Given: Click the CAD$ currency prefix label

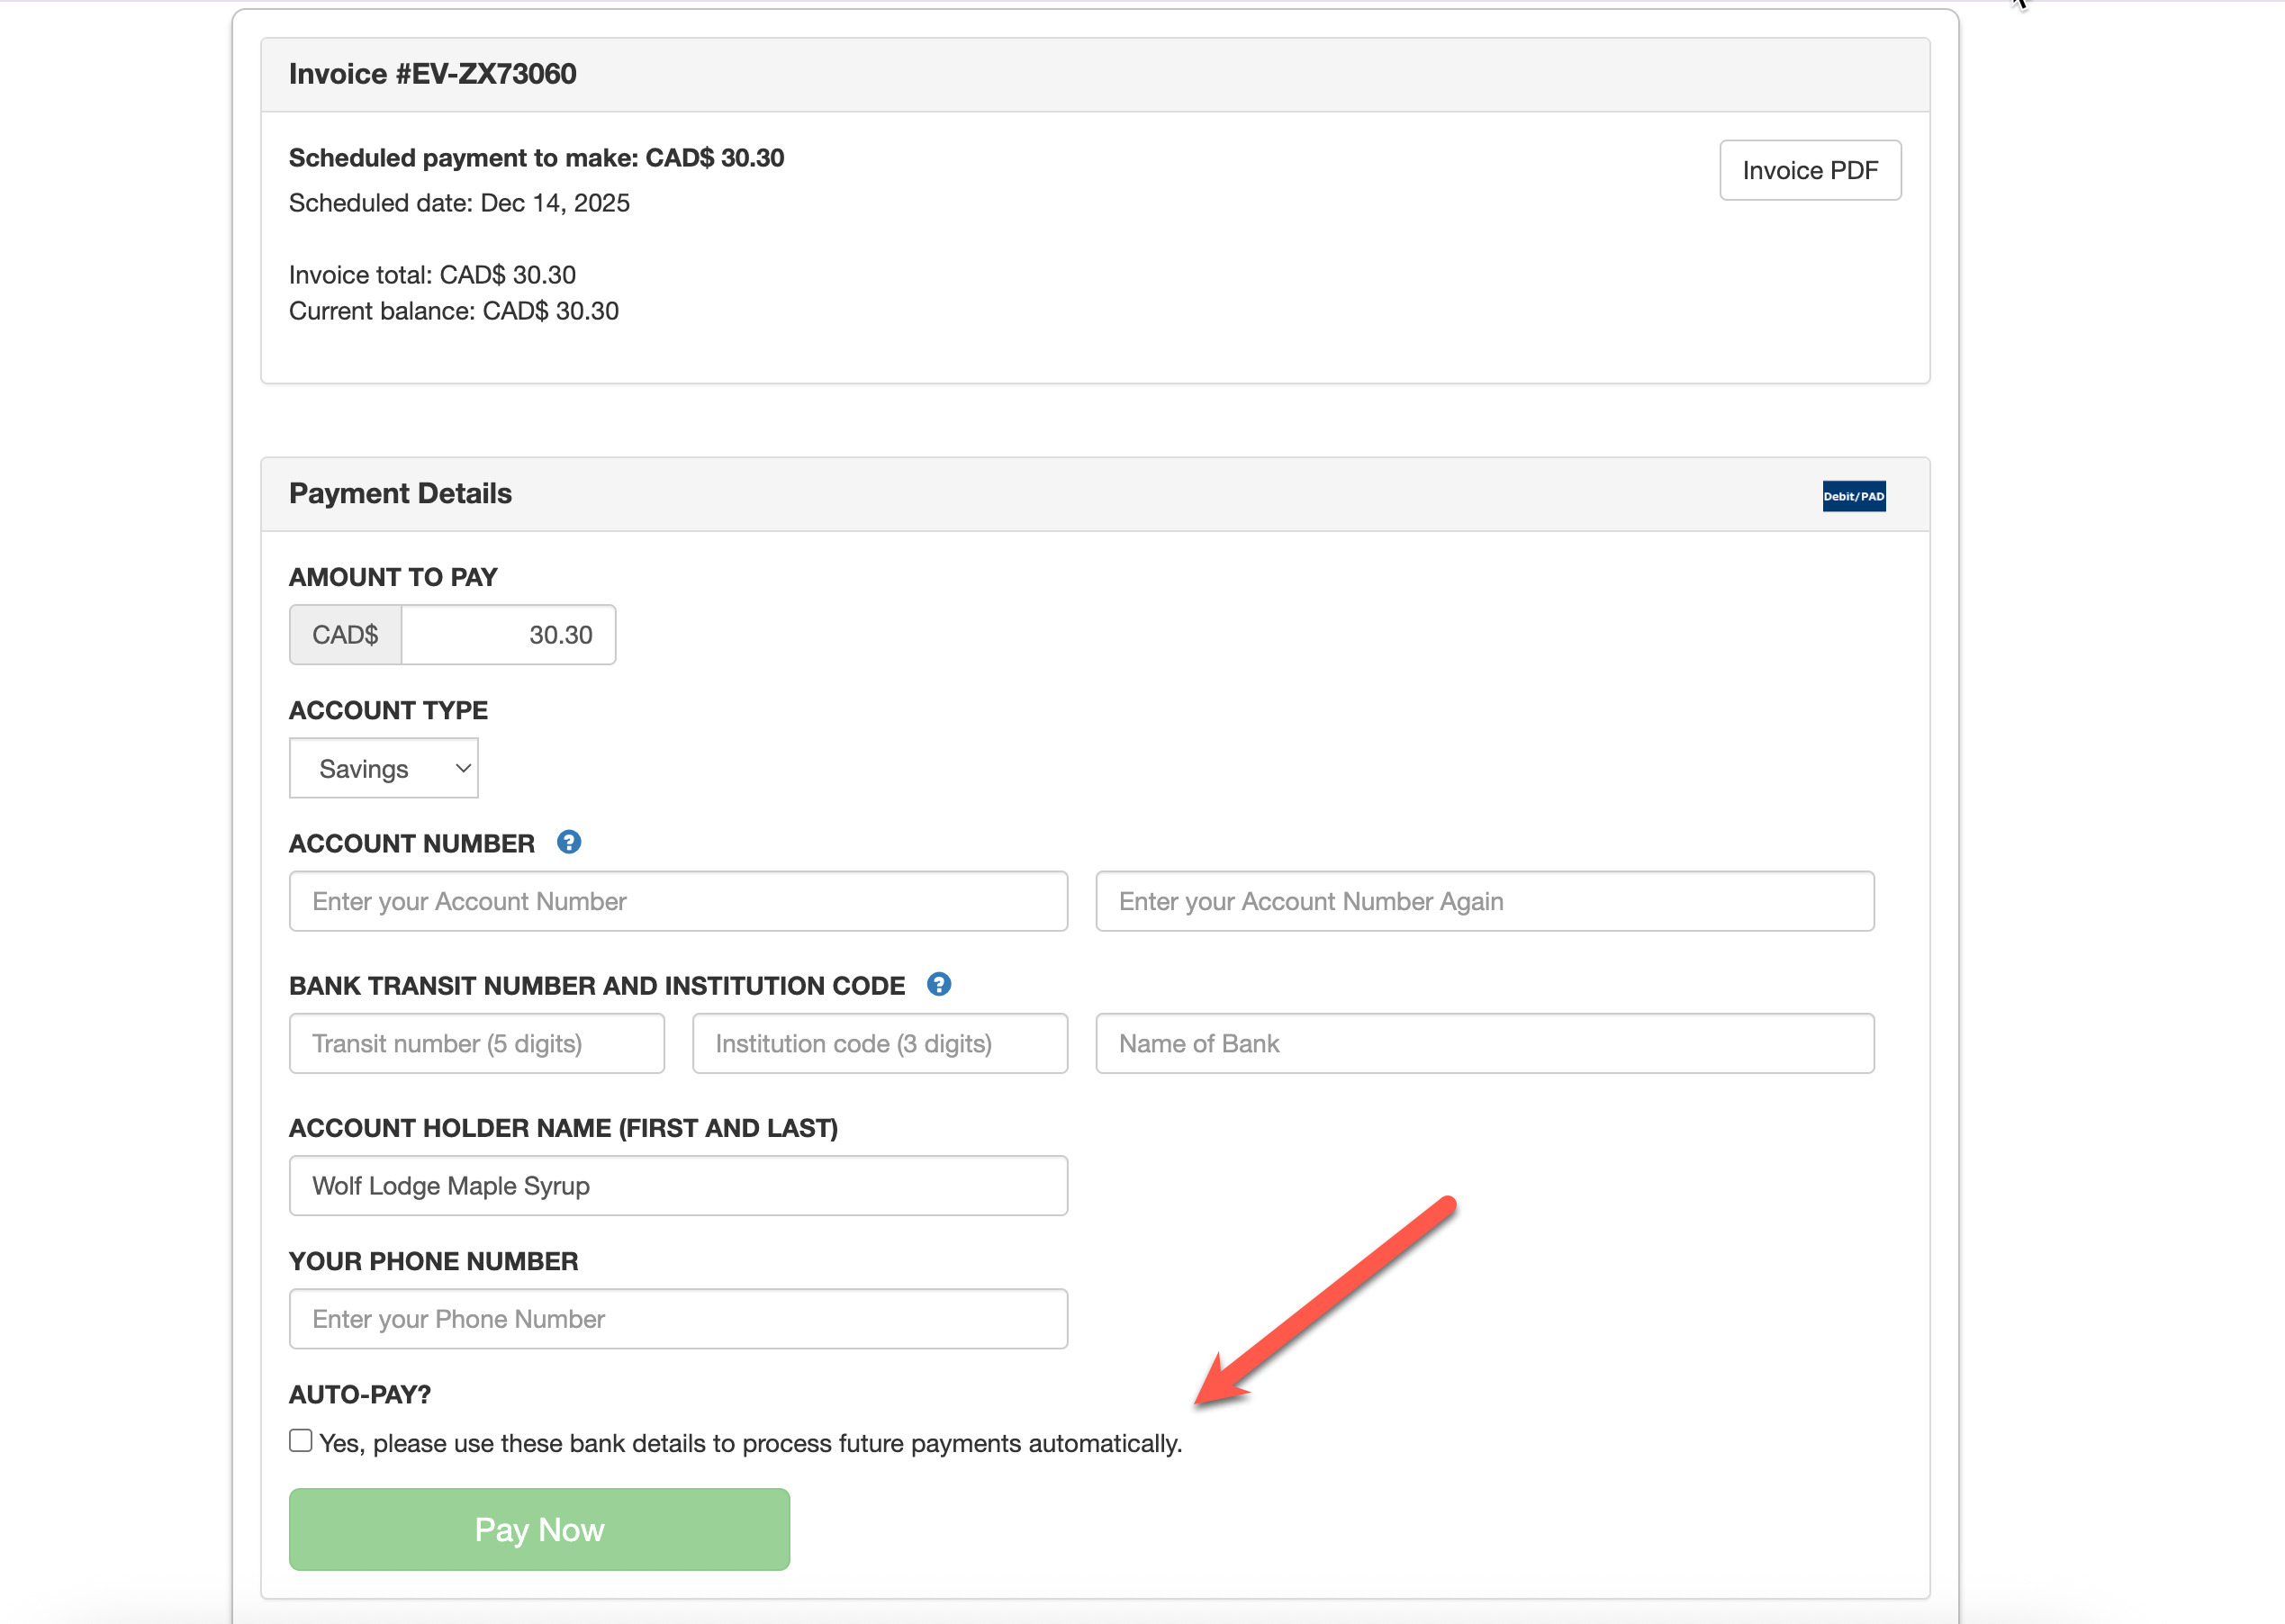Looking at the screenshot, I should (x=345, y=635).
